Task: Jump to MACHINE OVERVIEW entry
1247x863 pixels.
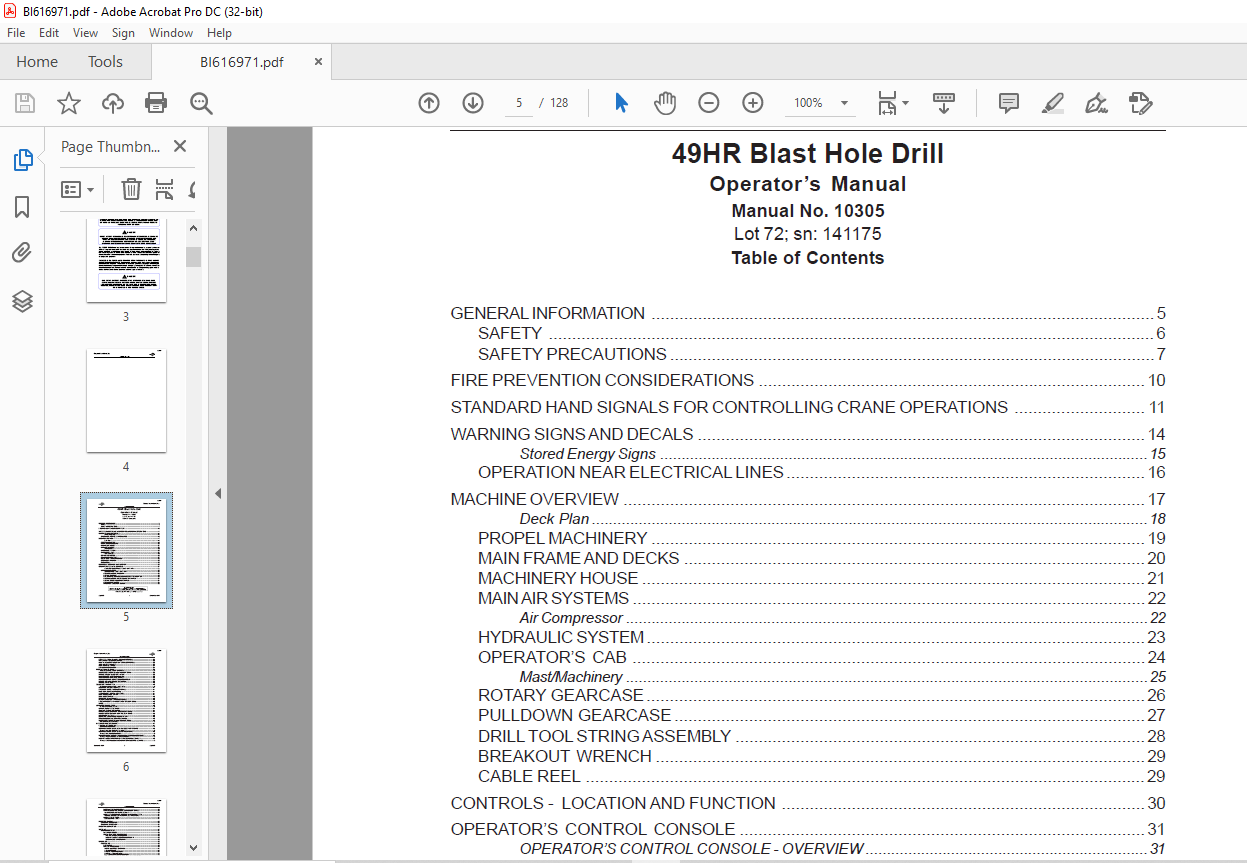Action: coord(808,499)
